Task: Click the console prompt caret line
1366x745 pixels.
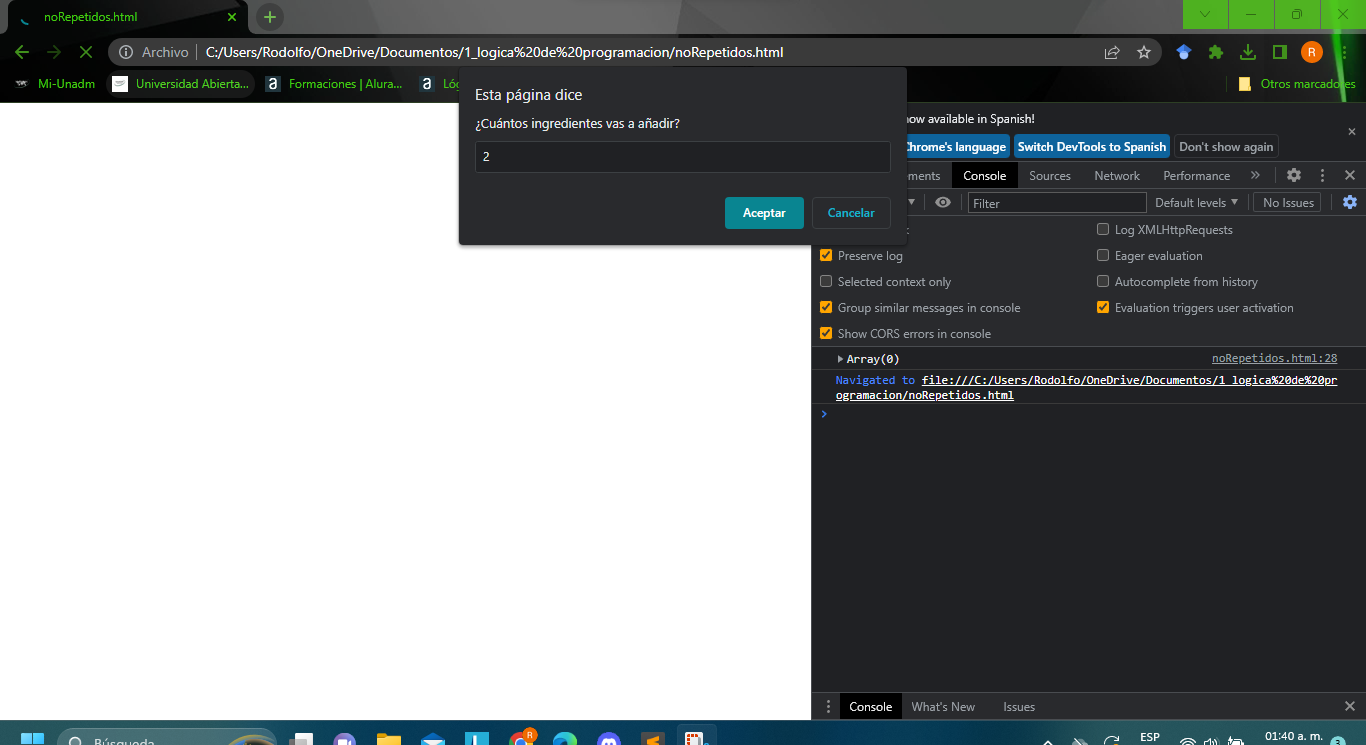Action: click(1088, 414)
